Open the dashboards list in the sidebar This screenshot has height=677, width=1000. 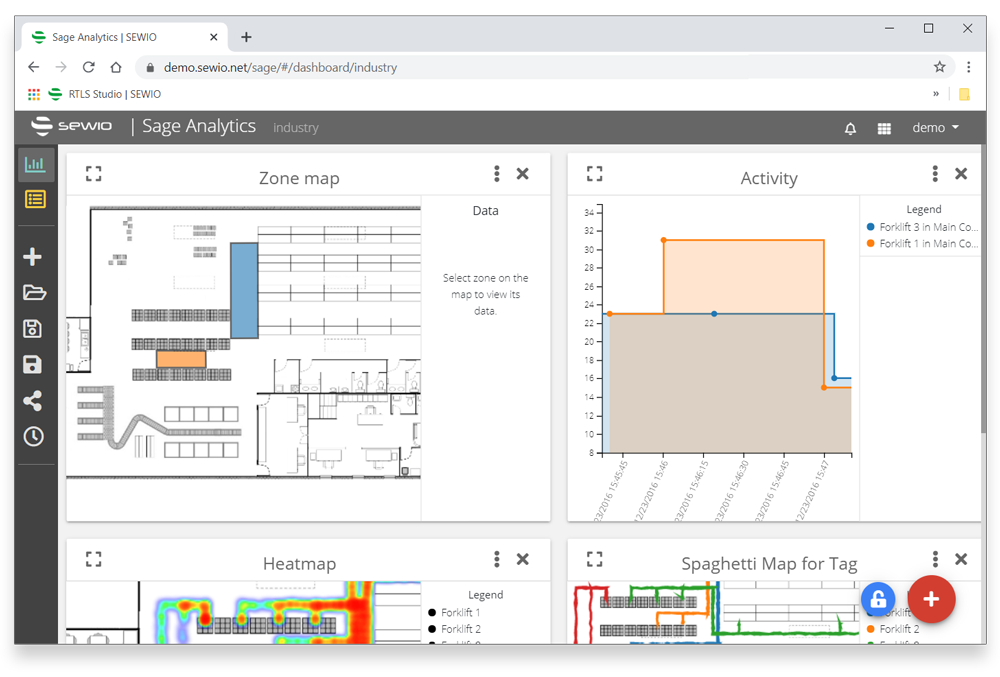(34, 199)
